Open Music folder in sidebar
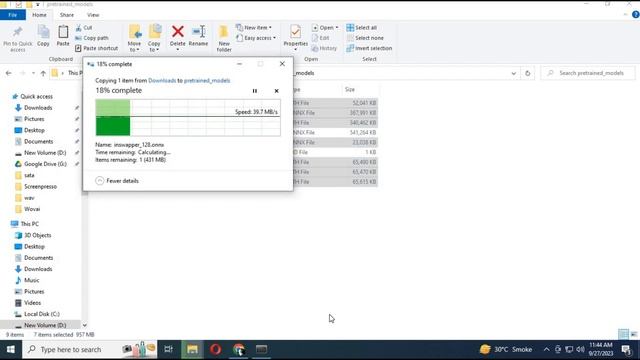The height and width of the screenshot is (360, 640). tap(31, 280)
